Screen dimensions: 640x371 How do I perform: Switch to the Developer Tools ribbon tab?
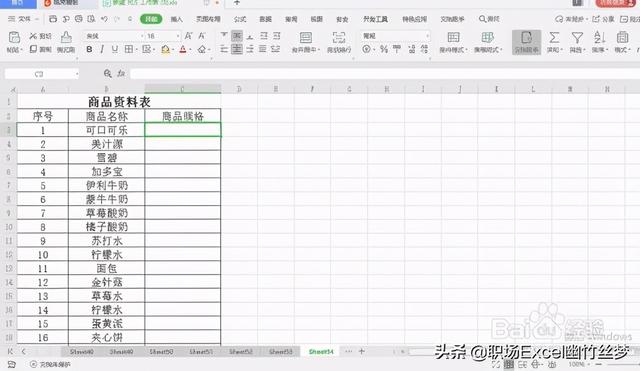coord(375,19)
